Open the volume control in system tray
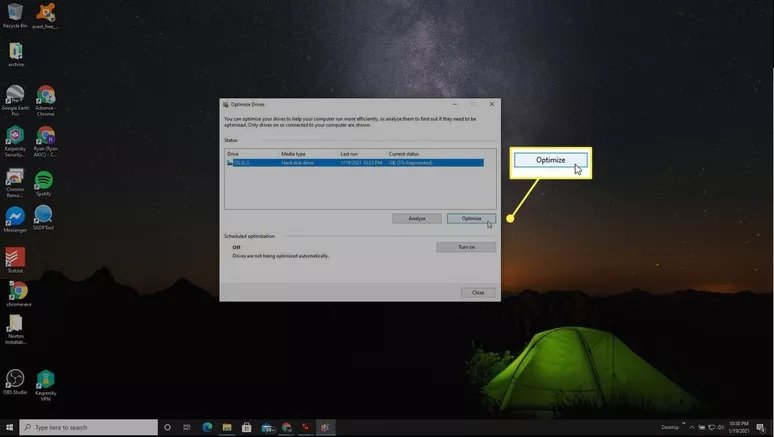The width and height of the screenshot is (774, 437). [x=721, y=428]
